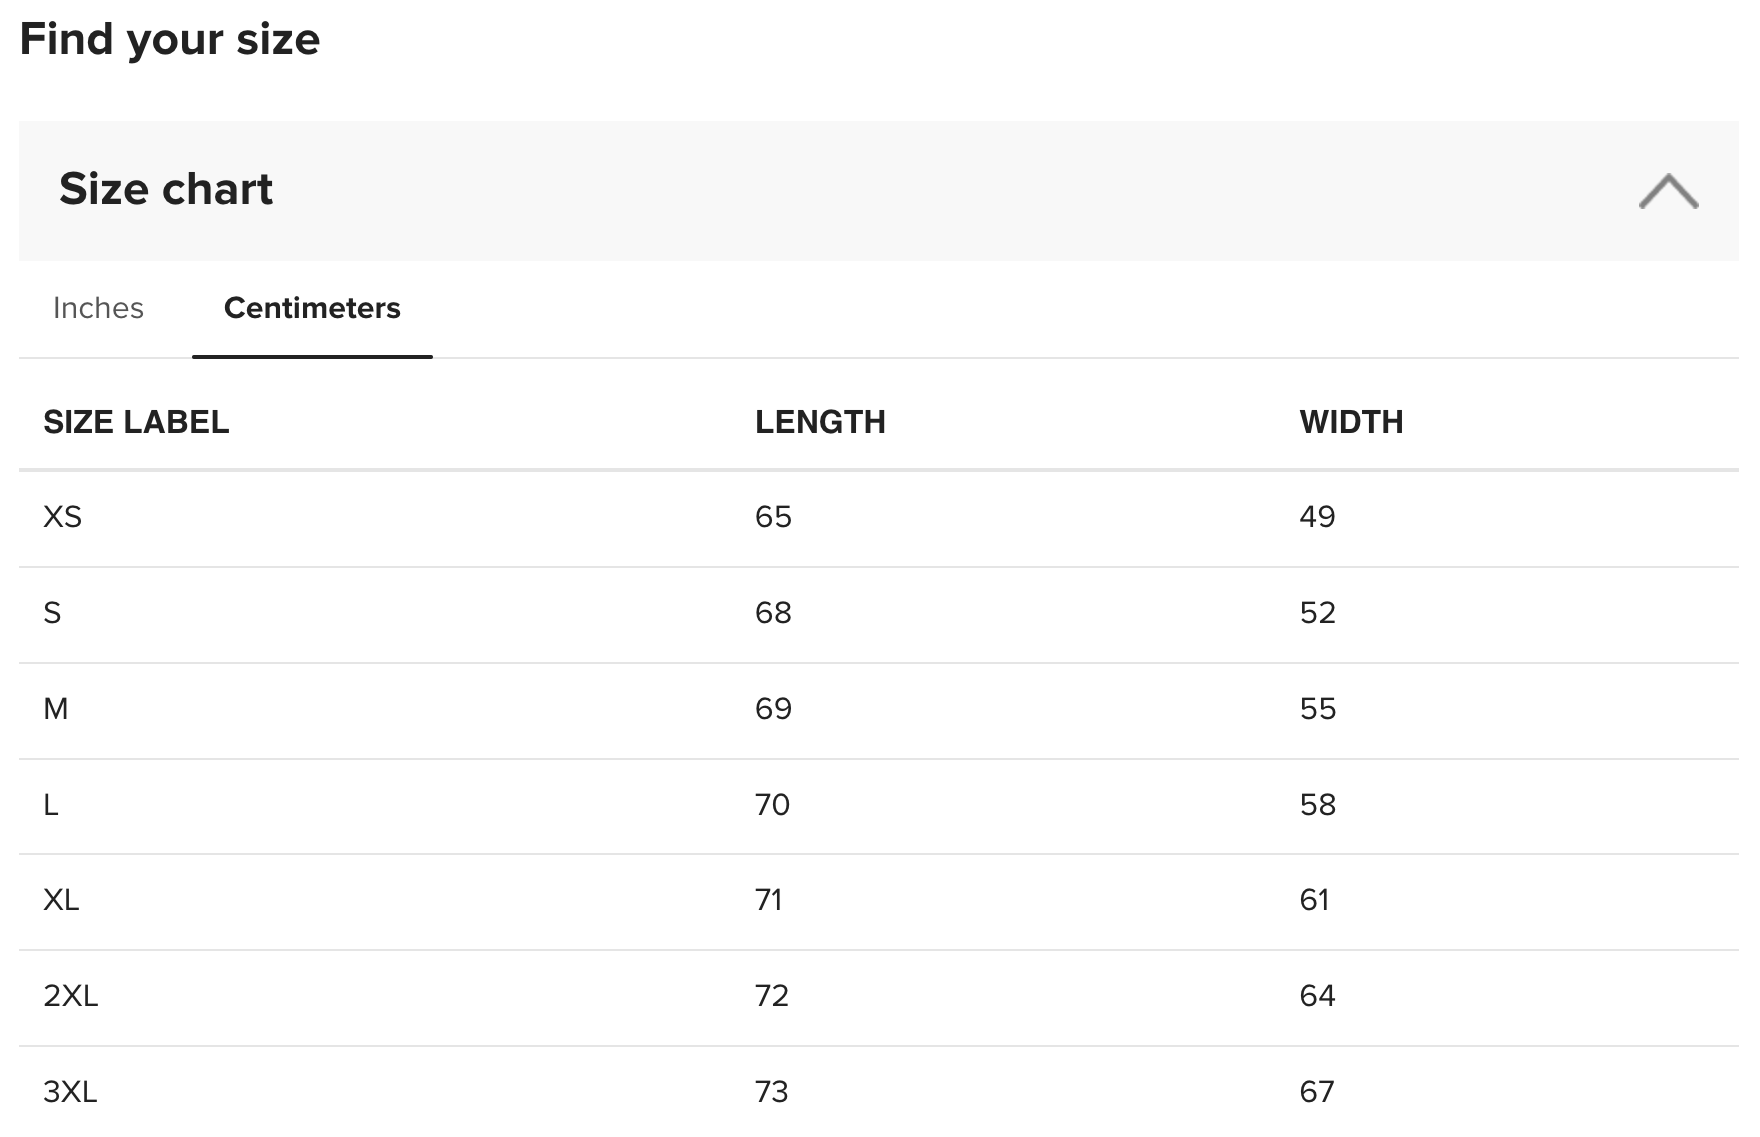
Task: Select the XL size row label
Action: 61,900
